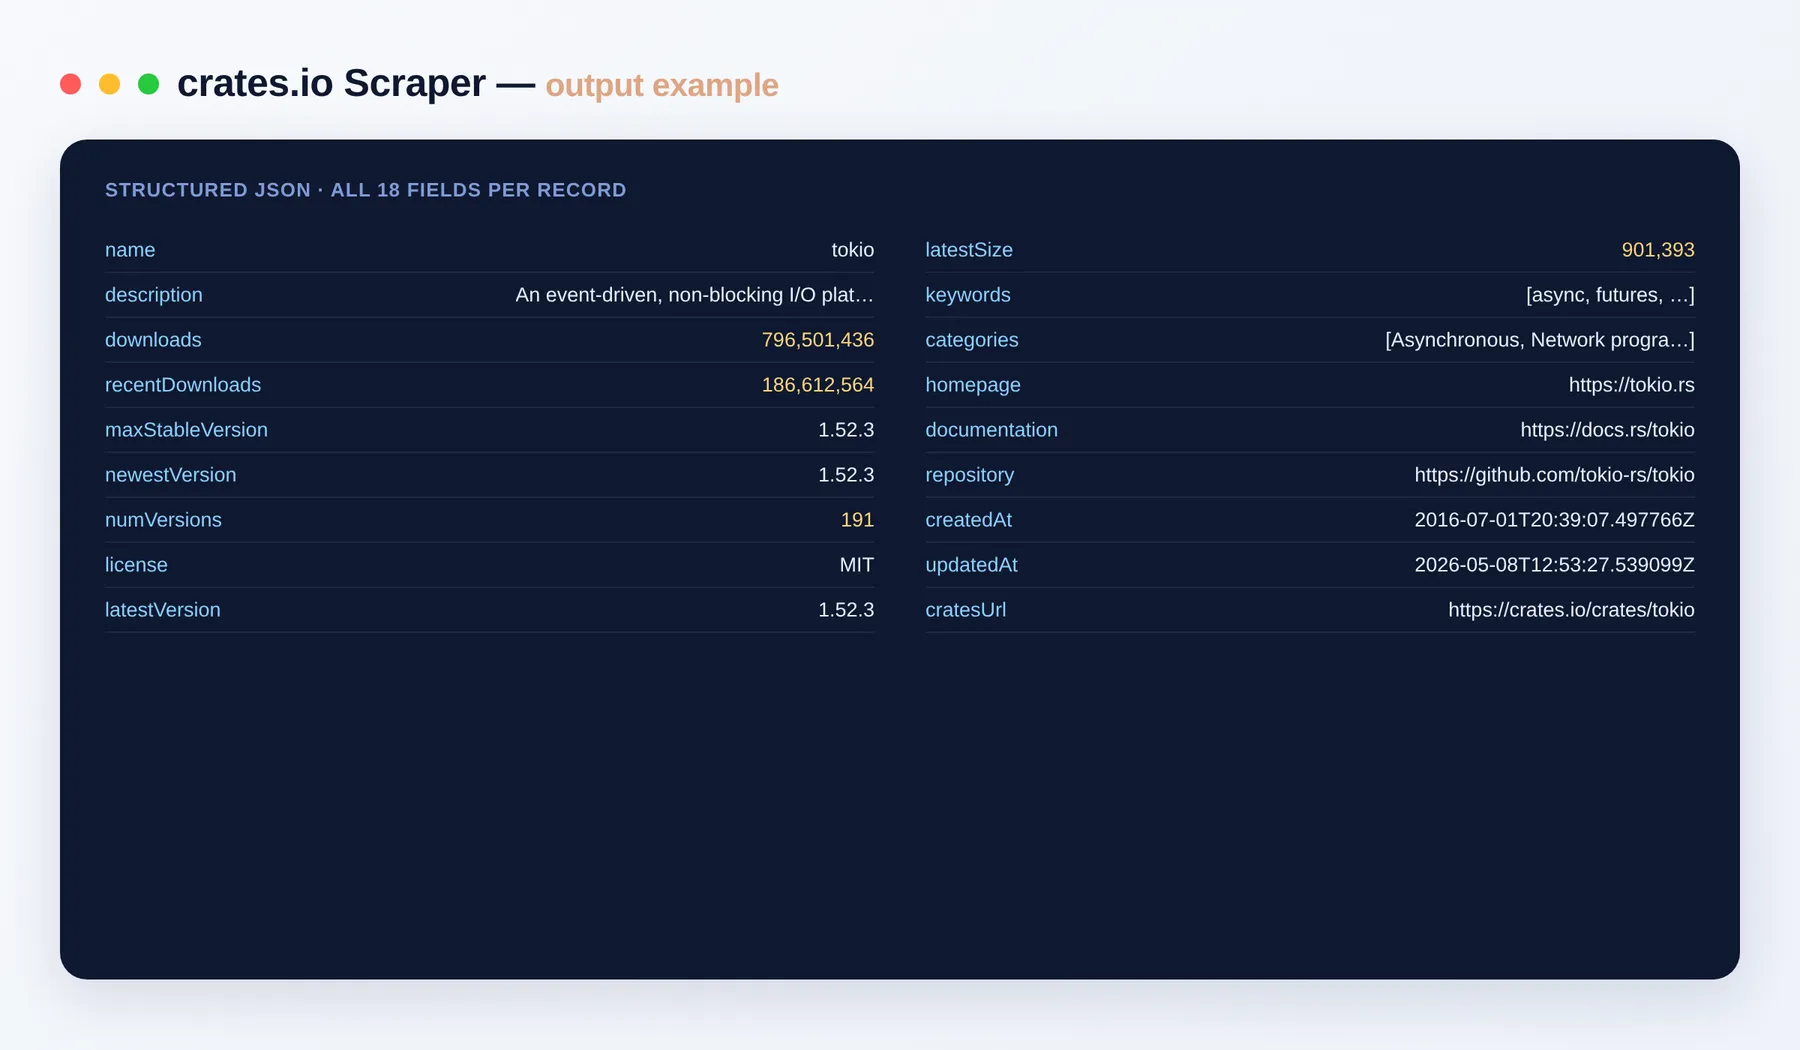The image size is (1800, 1050).
Task: Open the https://docs.rs/tokio URL
Action: (x=1607, y=430)
